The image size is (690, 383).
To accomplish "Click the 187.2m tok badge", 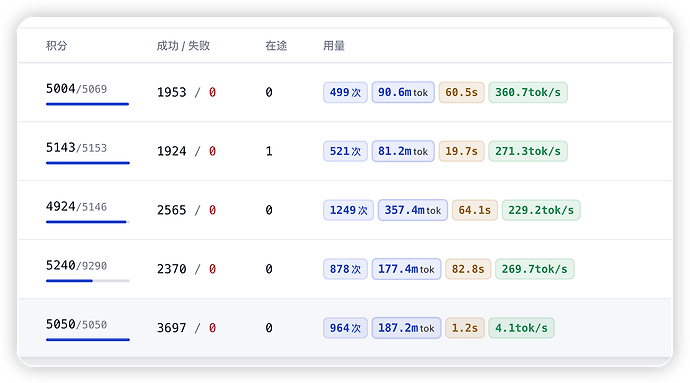I will [x=406, y=328].
